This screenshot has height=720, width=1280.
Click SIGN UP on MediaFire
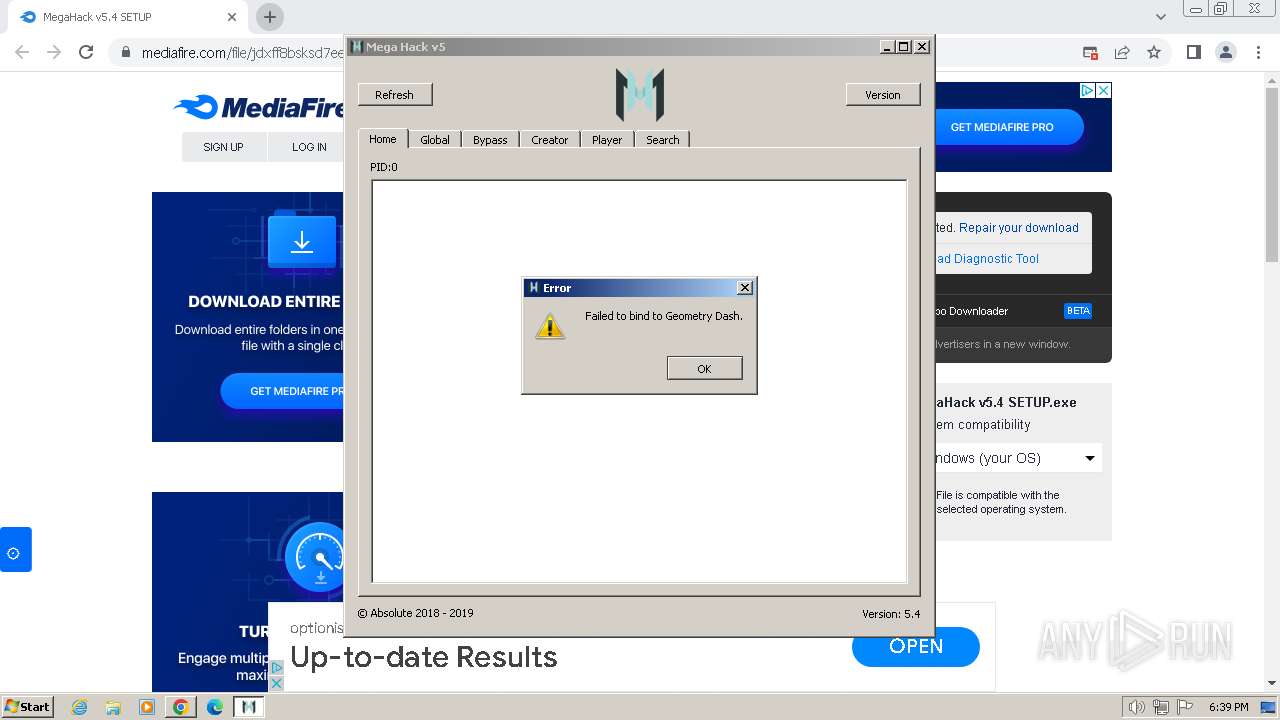click(223, 147)
